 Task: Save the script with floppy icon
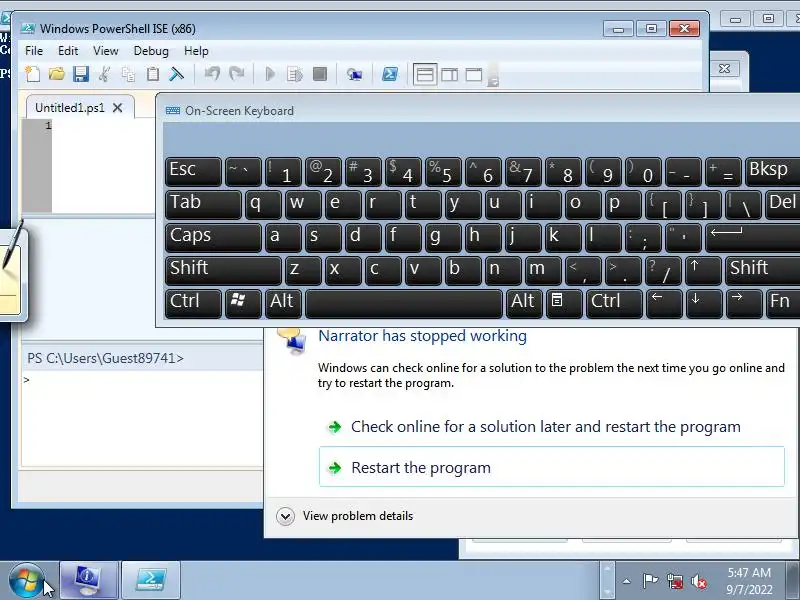click(x=81, y=74)
